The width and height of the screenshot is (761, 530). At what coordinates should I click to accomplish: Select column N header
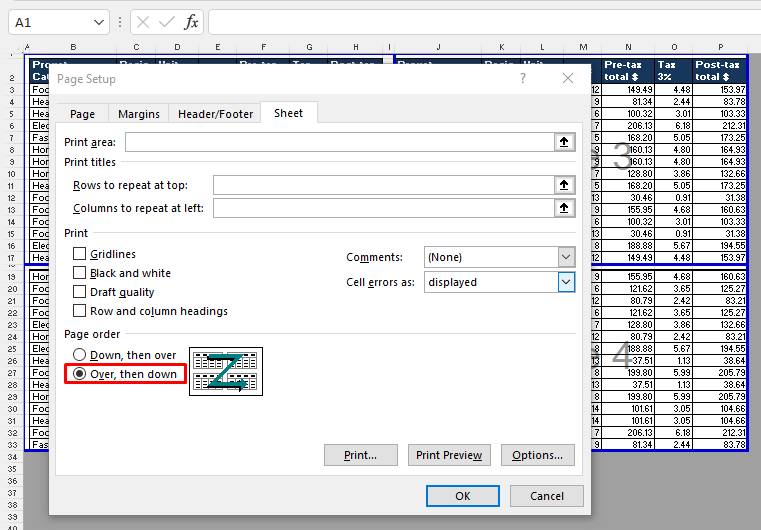click(628, 47)
